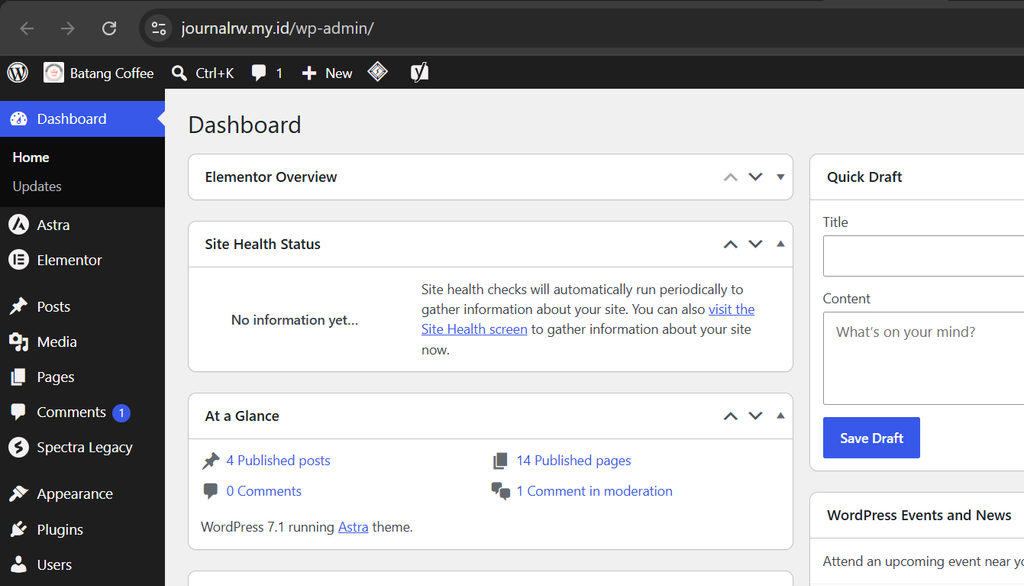Collapse the Site Health Status panel
The width and height of the screenshot is (1024, 586).
[x=780, y=244]
